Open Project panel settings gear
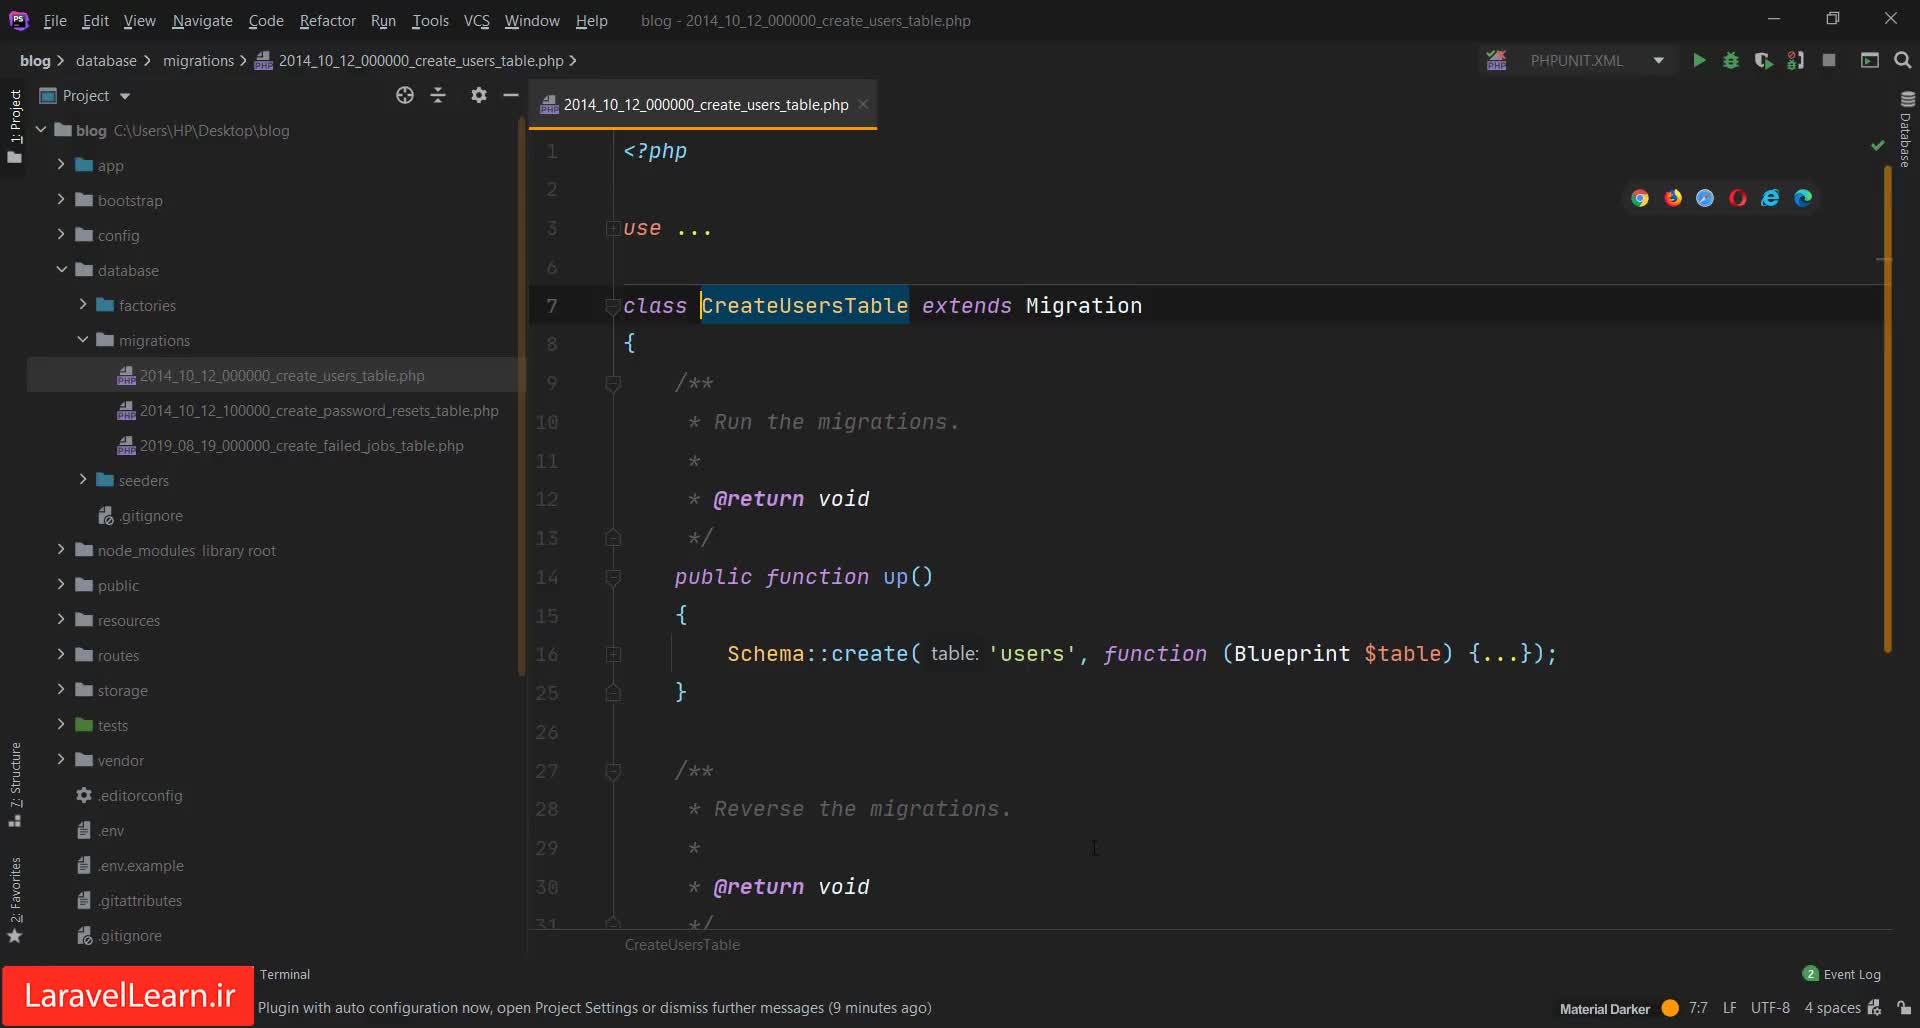 tap(479, 95)
